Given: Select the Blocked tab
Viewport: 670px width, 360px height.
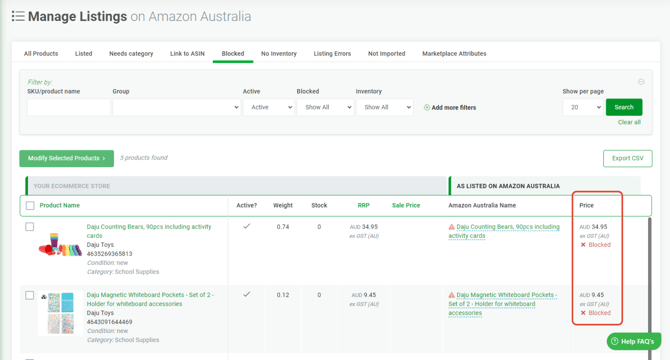Looking at the screenshot, I should 233,53.
